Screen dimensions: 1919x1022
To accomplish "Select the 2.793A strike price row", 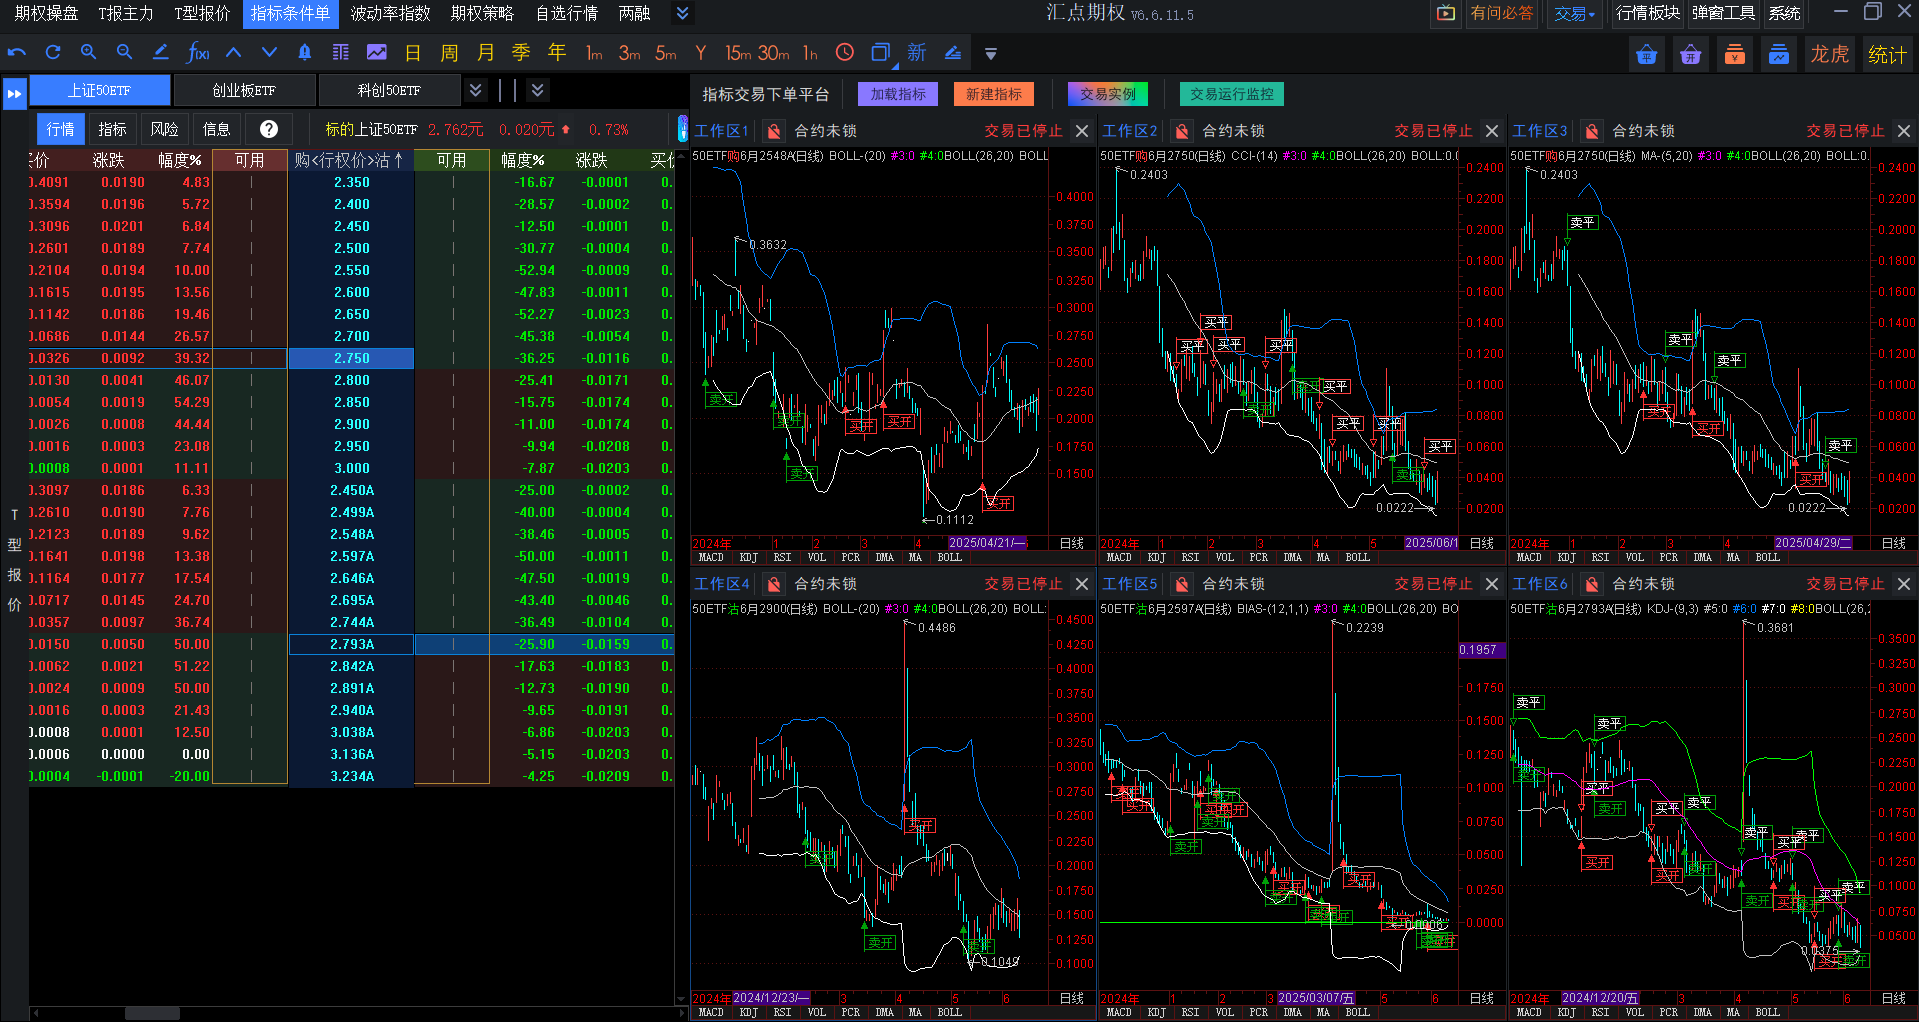I will point(351,644).
